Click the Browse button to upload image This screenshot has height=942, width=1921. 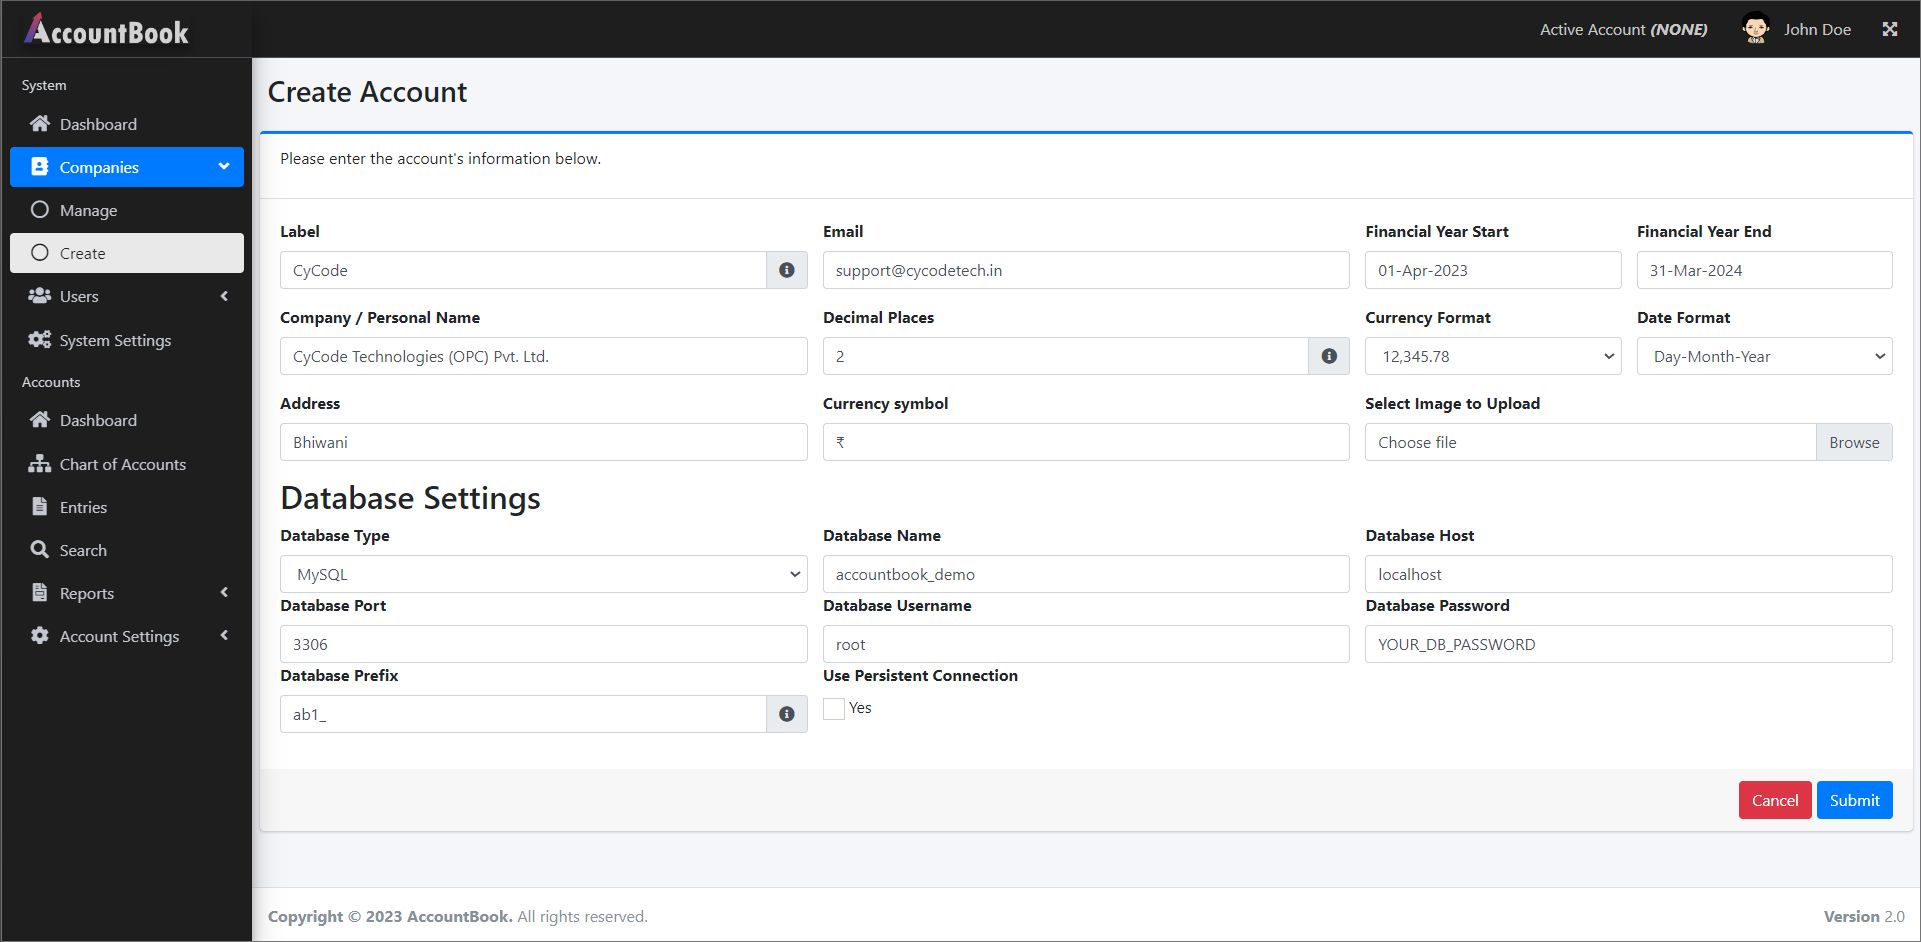pyautogui.click(x=1853, y=442)
